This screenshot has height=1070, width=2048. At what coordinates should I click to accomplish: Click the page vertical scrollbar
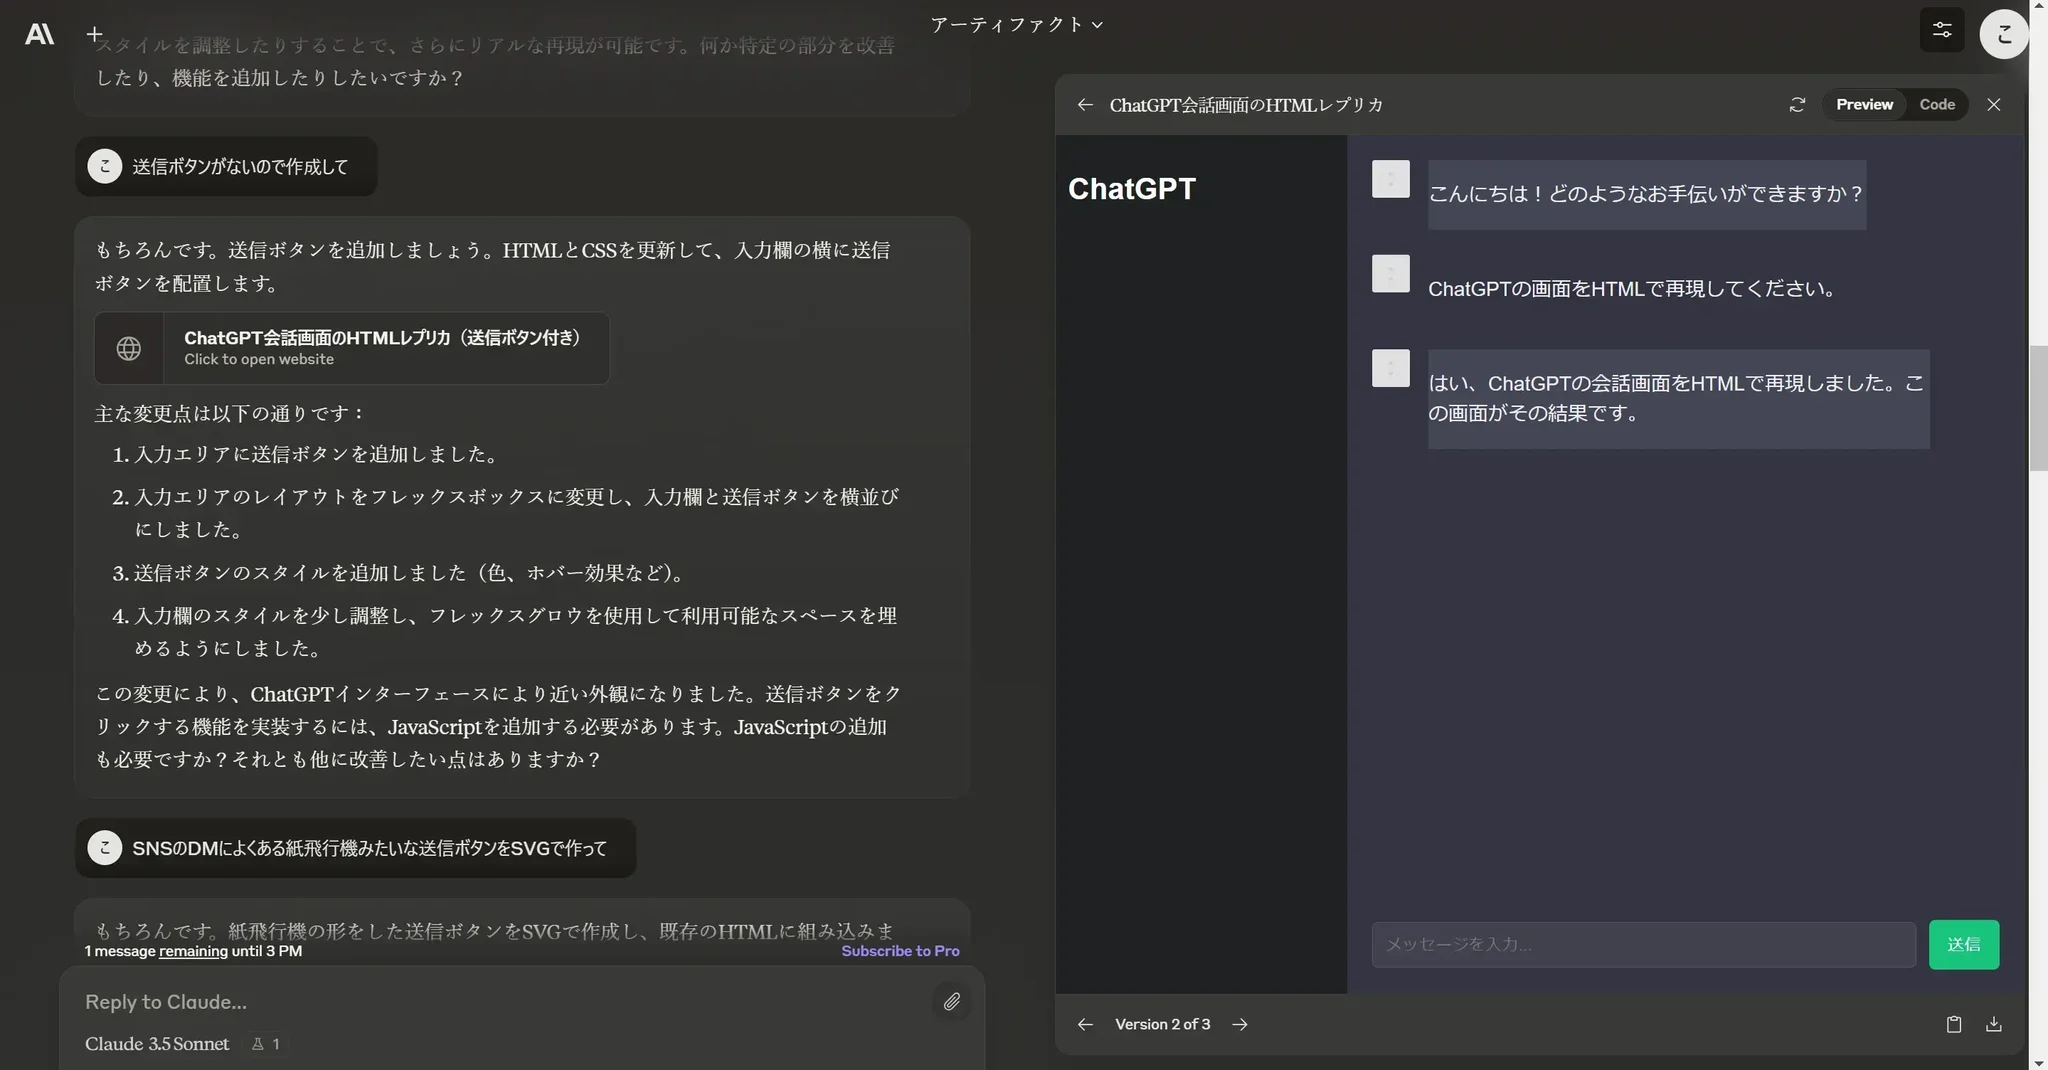tap(2038, 408)
